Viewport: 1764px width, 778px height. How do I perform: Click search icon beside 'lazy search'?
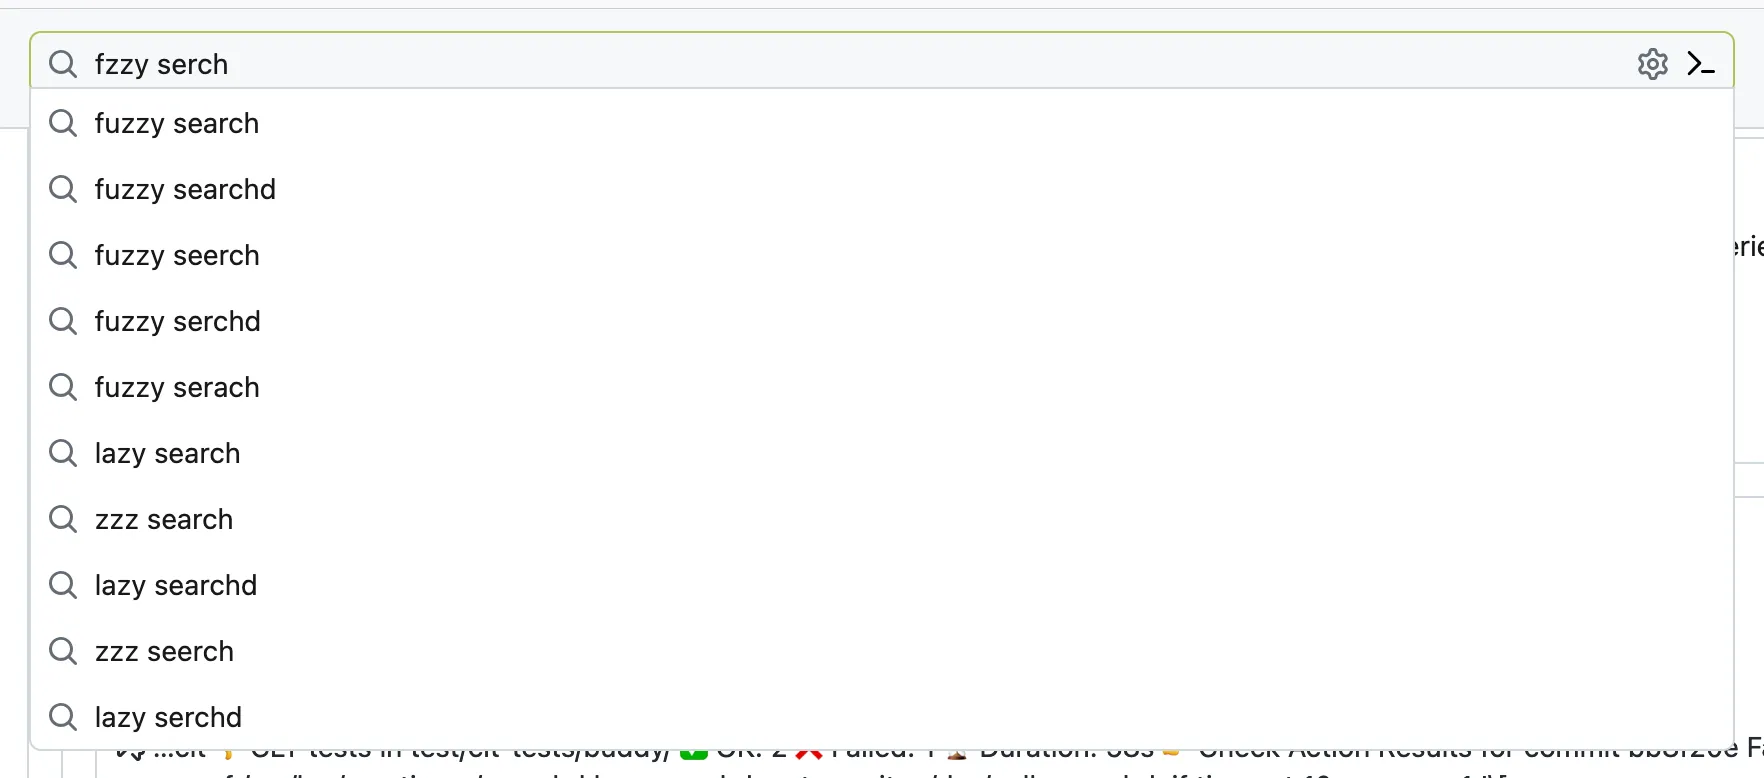click(63, 453)
